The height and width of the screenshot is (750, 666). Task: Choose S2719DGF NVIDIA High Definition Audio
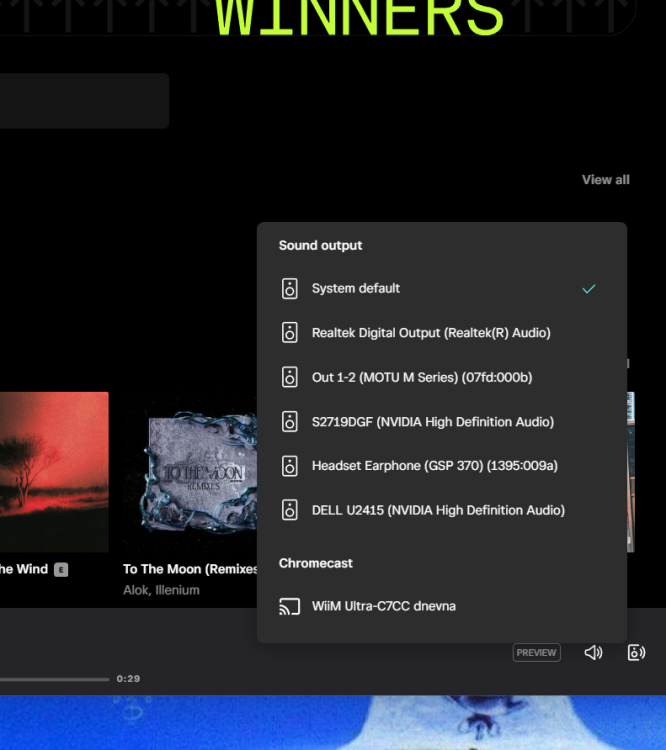click(434, 422)
